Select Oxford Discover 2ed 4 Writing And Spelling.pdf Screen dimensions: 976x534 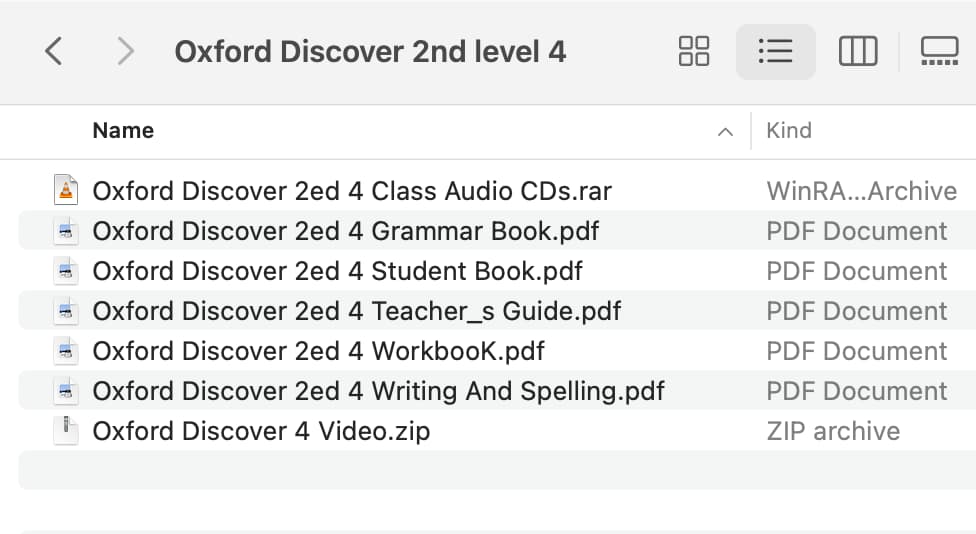tap(378, 391)
